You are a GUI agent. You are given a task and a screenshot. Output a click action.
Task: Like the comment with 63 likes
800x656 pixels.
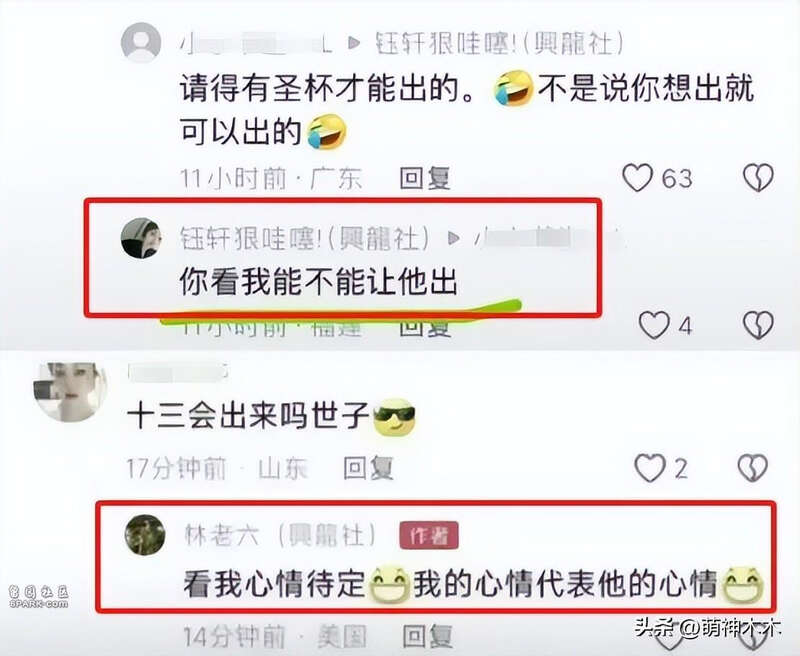click(638, 178)
